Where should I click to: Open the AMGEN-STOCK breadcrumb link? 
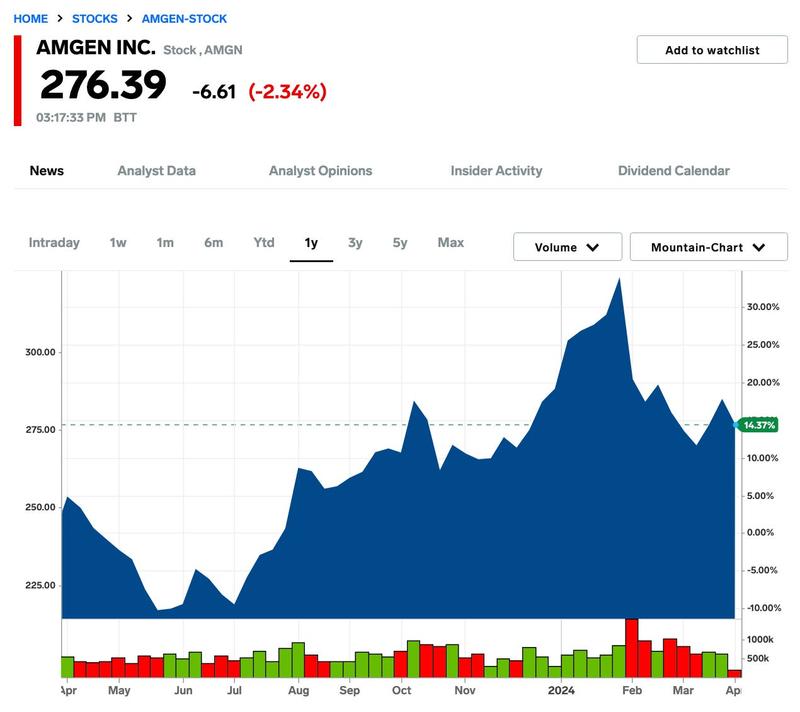[x=184, y=19]
